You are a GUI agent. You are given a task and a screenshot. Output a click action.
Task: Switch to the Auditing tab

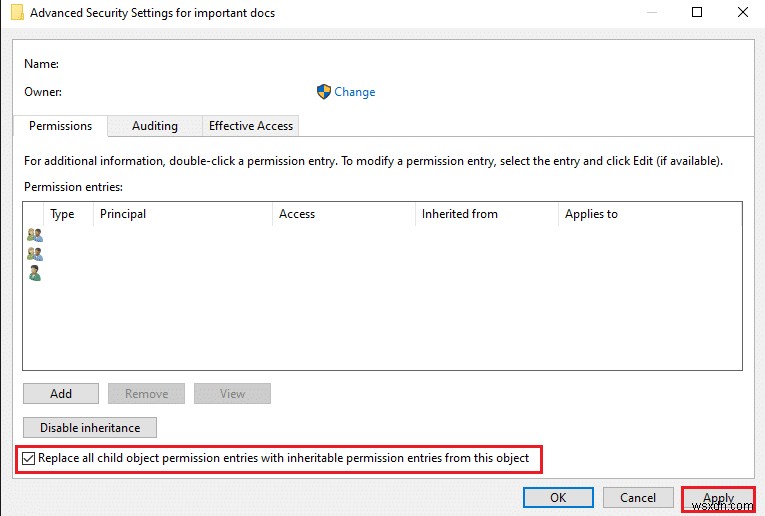pyautogui.click(x=155, y=126)
